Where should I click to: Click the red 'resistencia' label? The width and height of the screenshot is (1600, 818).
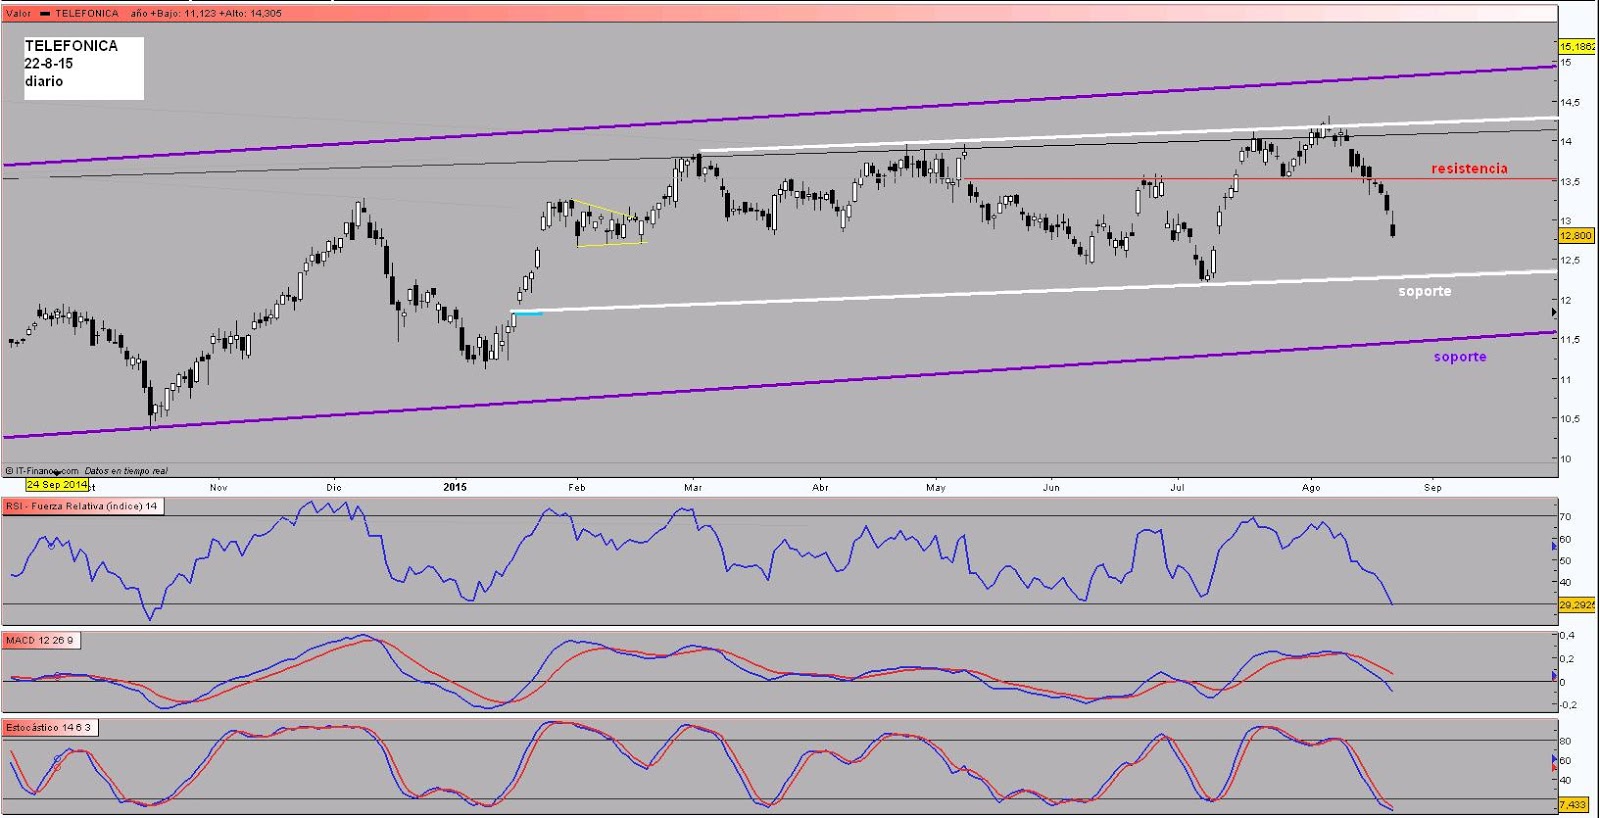click(1469, 168)
